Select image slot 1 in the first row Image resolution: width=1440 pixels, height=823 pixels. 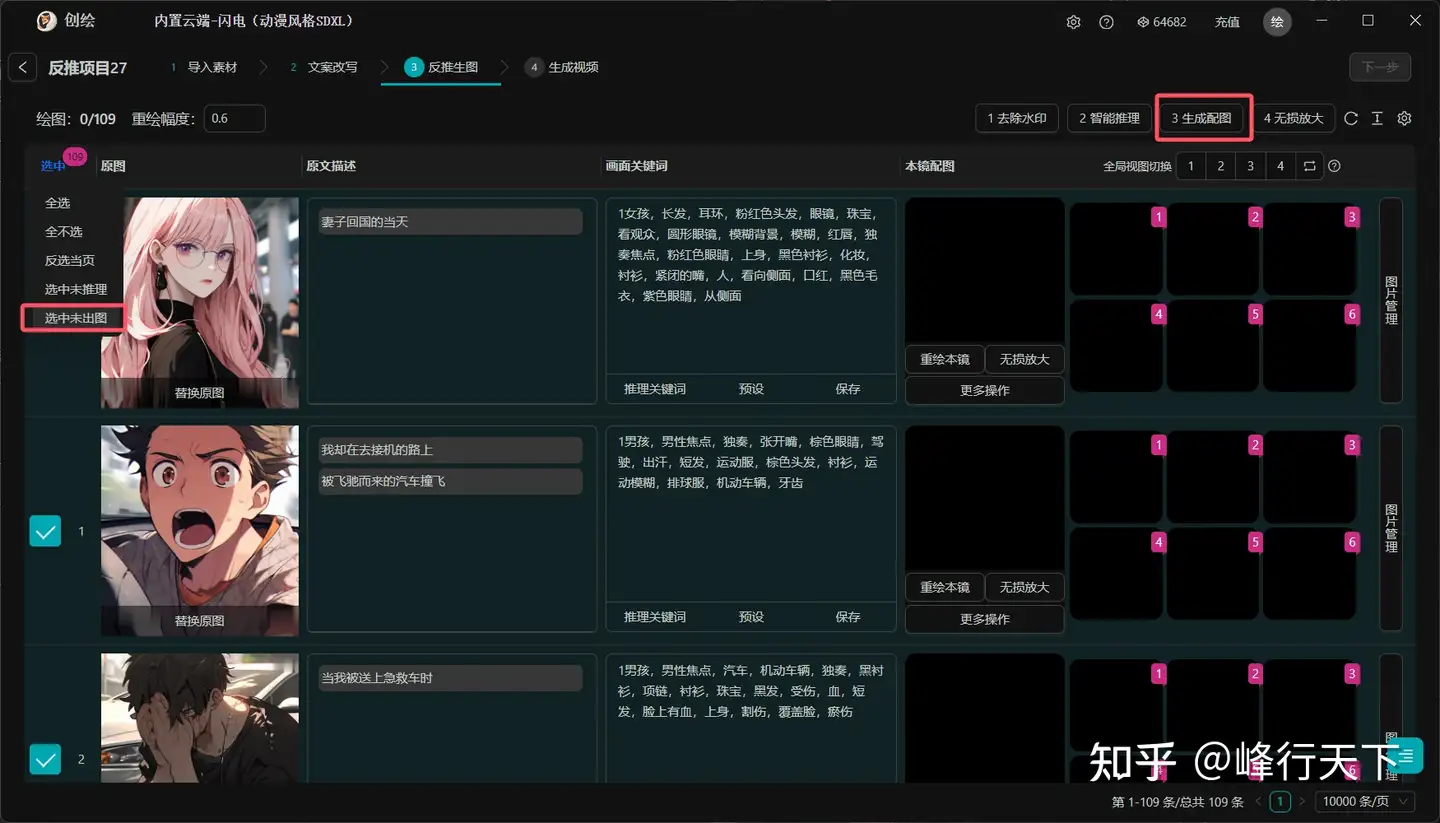(1117, 249)
